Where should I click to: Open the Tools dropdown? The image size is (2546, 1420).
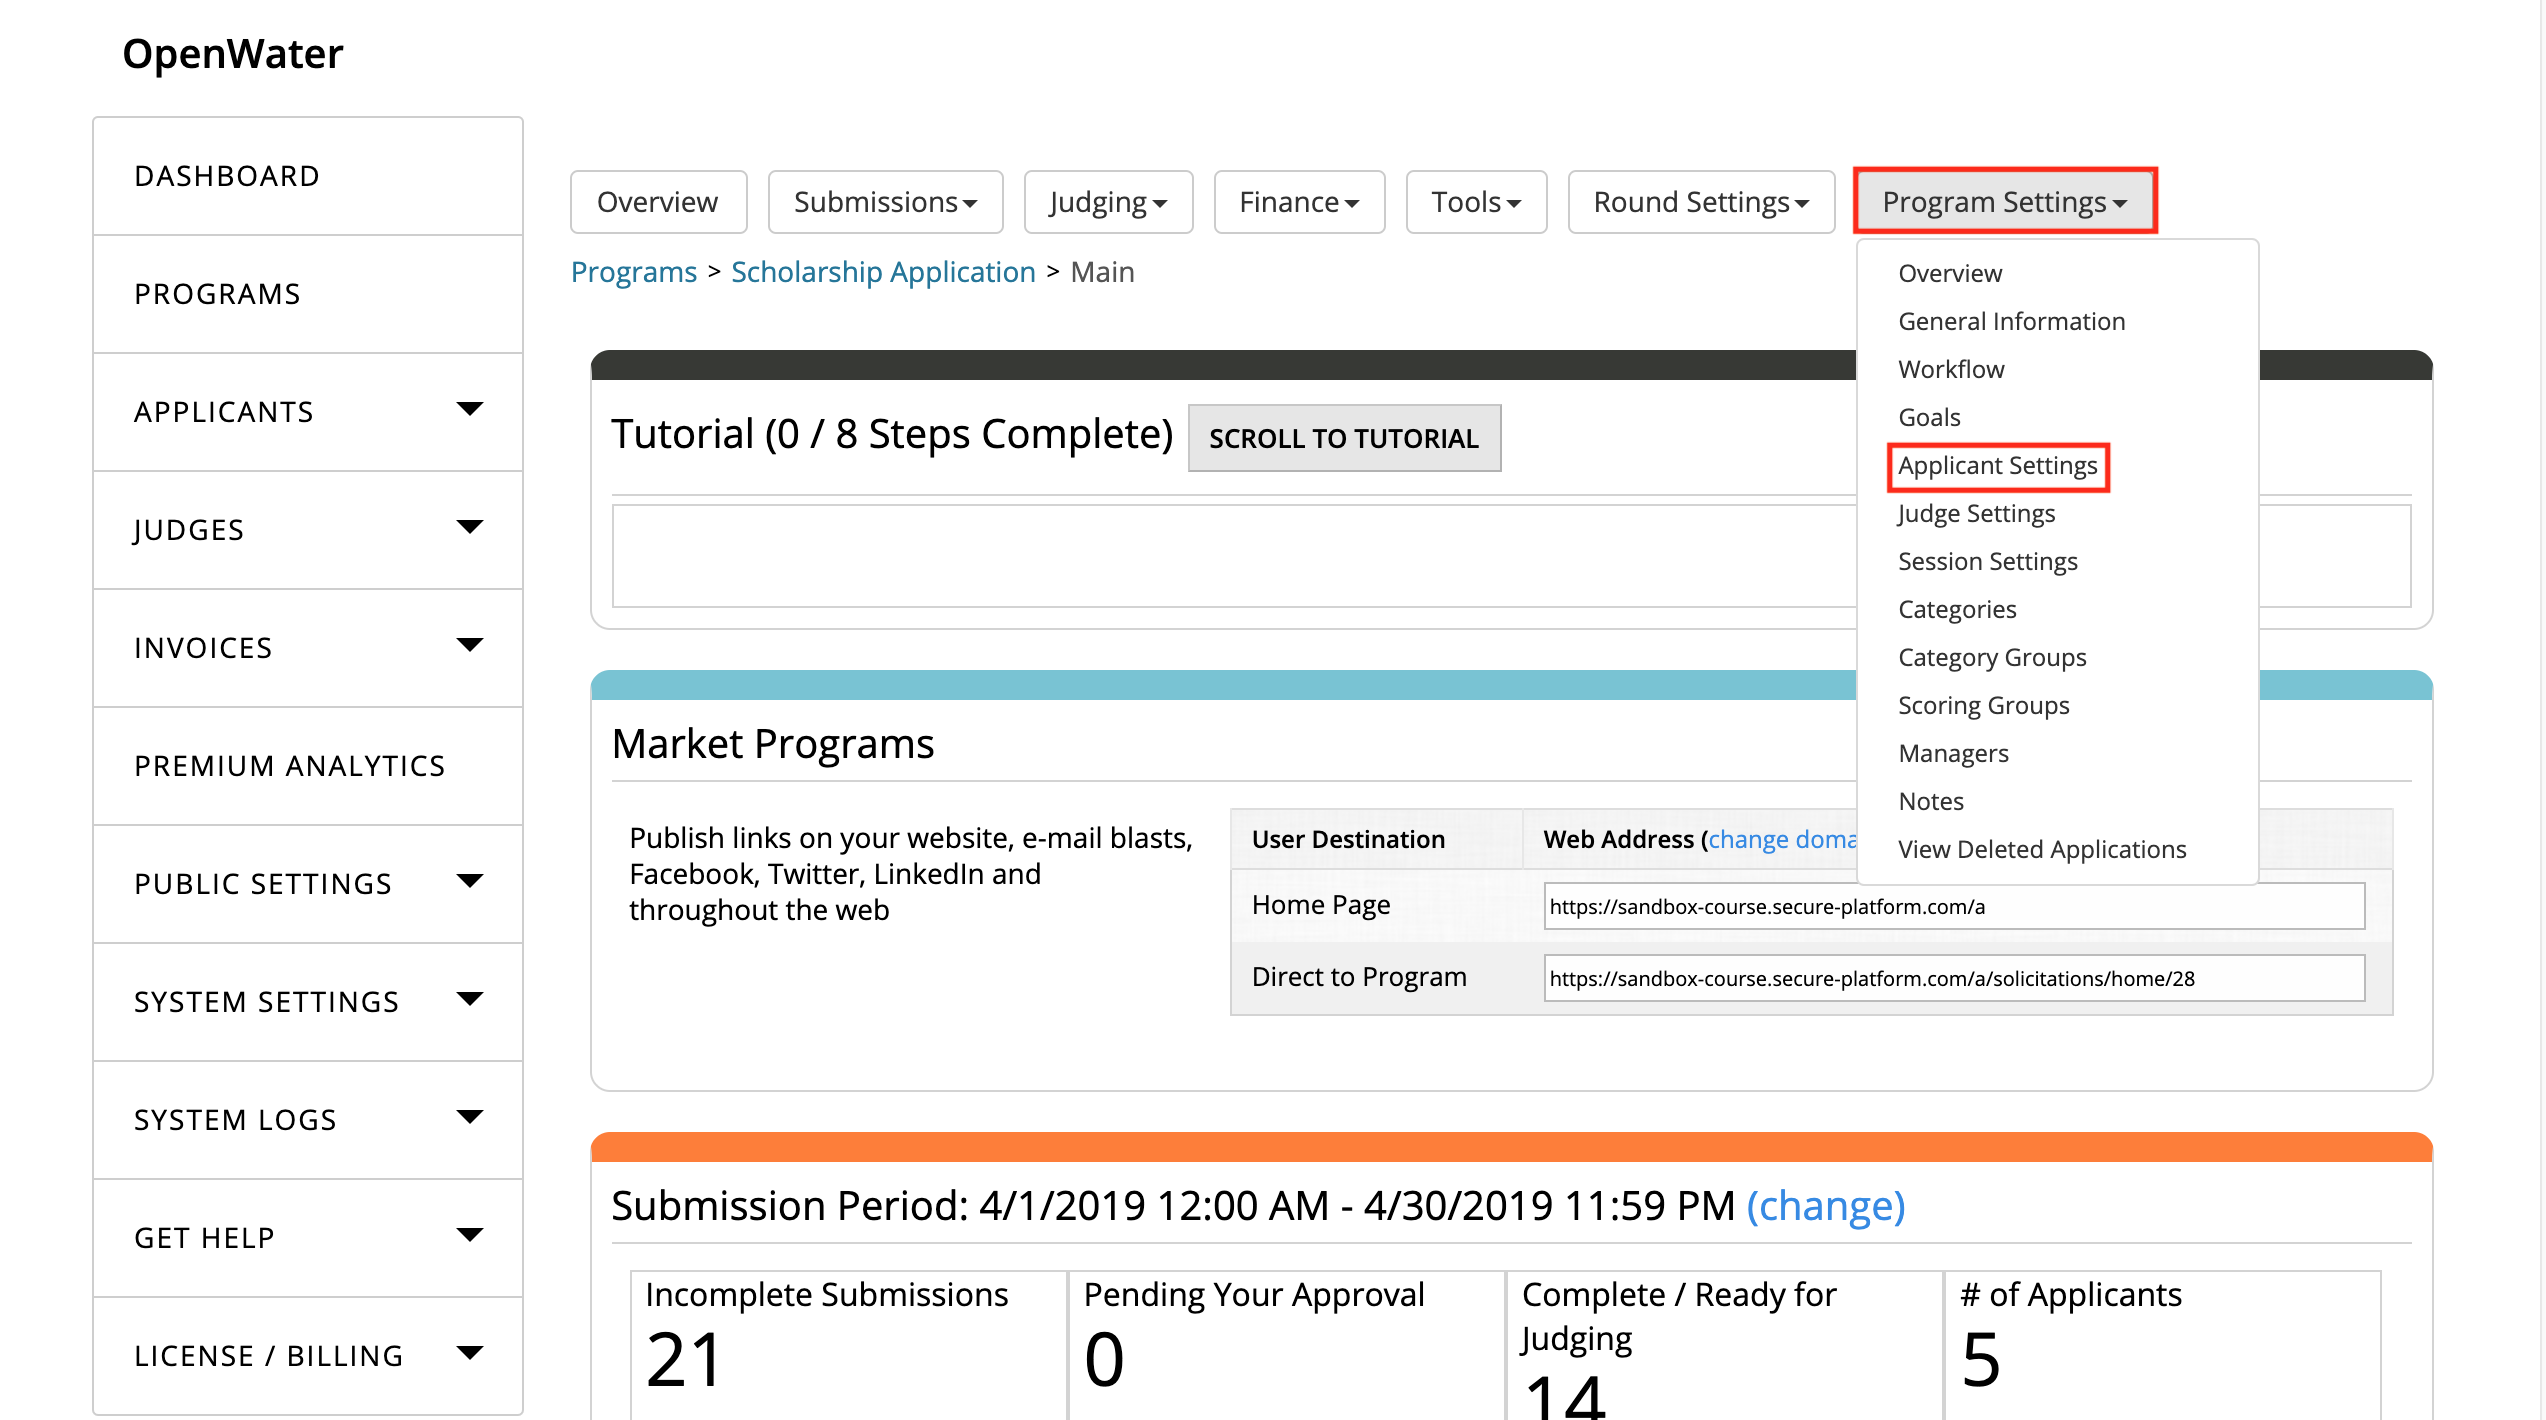[x=1476, y=202]
